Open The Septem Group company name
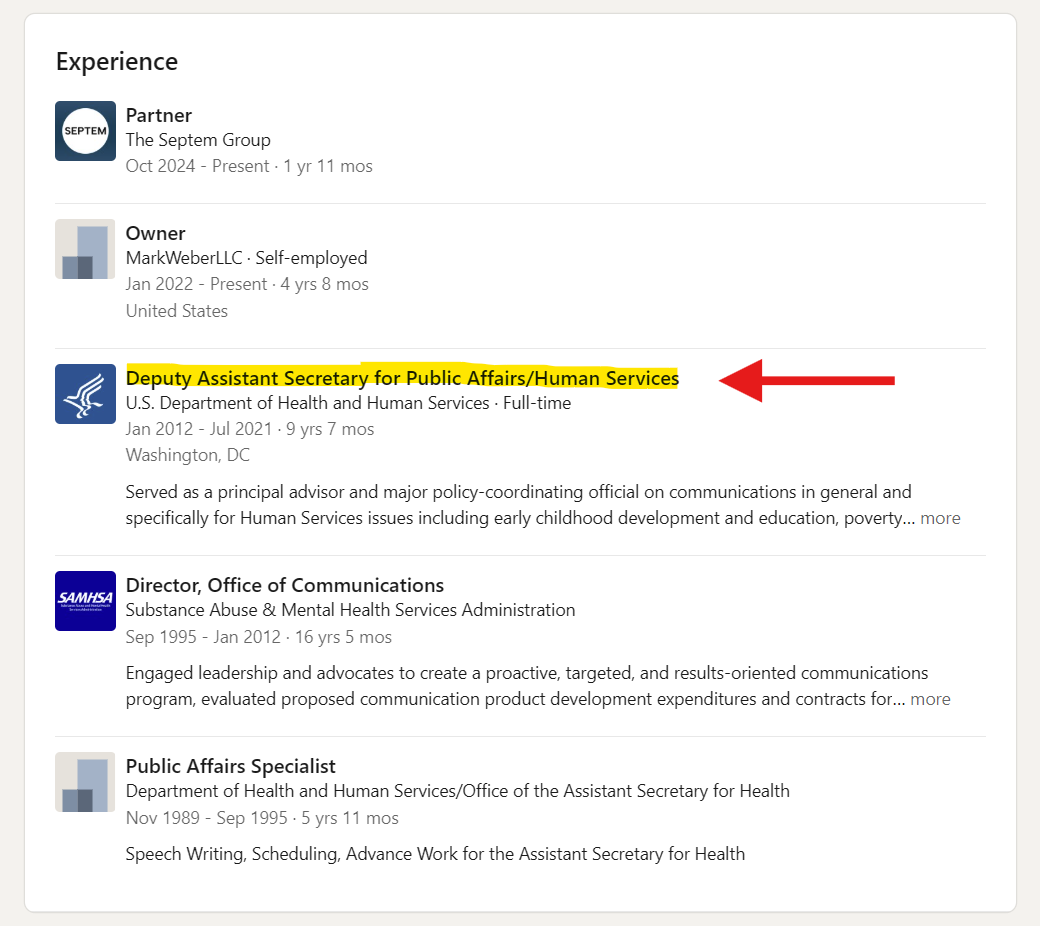Viewport: 1040px width, 926px height. point(198,140)
